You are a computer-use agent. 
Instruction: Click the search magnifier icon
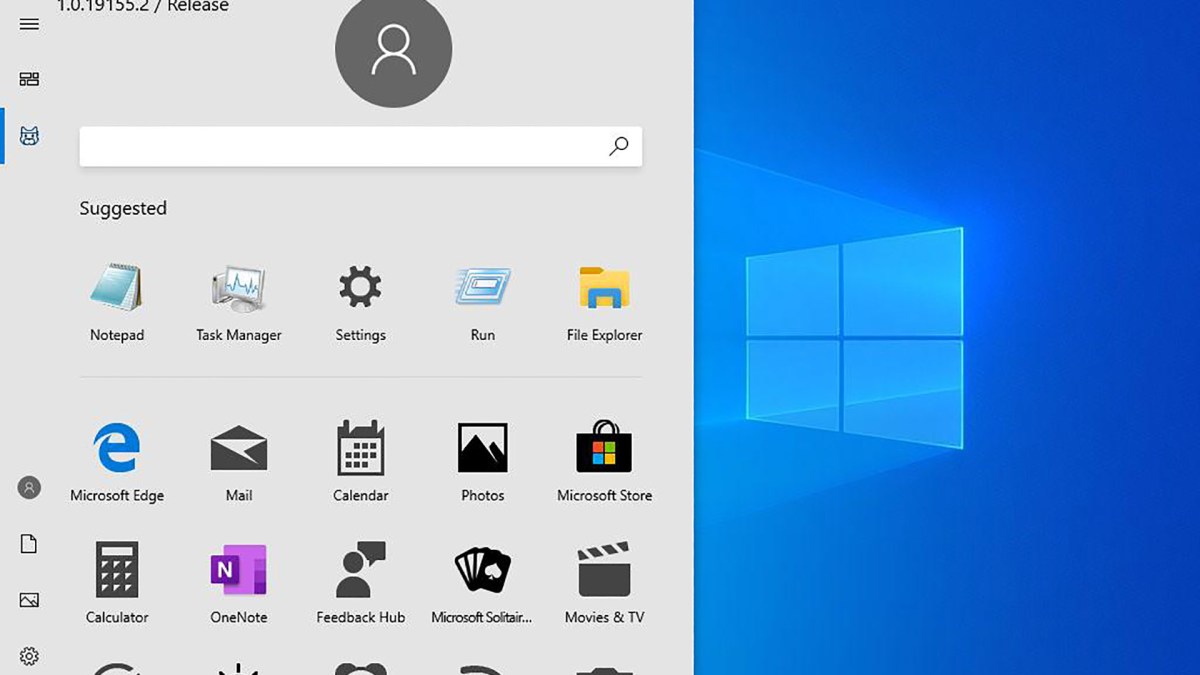click(x=619, y=147)
